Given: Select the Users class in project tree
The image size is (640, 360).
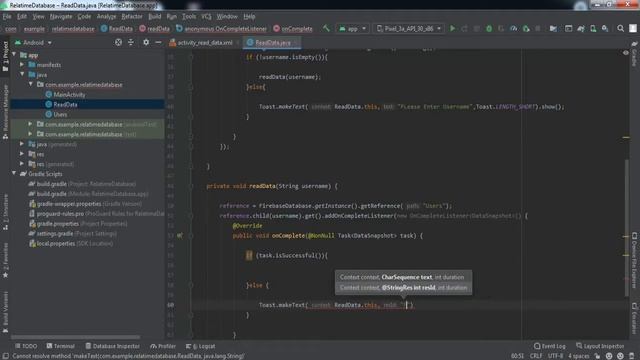Looking at the screenshot, I should tap(60, 114).
